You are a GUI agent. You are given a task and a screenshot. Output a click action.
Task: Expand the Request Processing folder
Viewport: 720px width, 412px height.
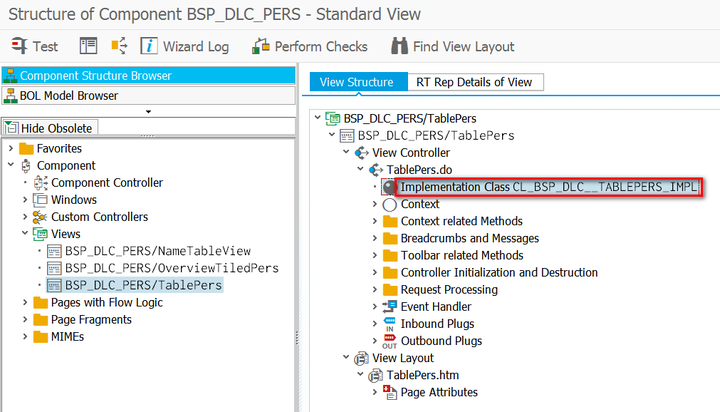tap(375, 289)
